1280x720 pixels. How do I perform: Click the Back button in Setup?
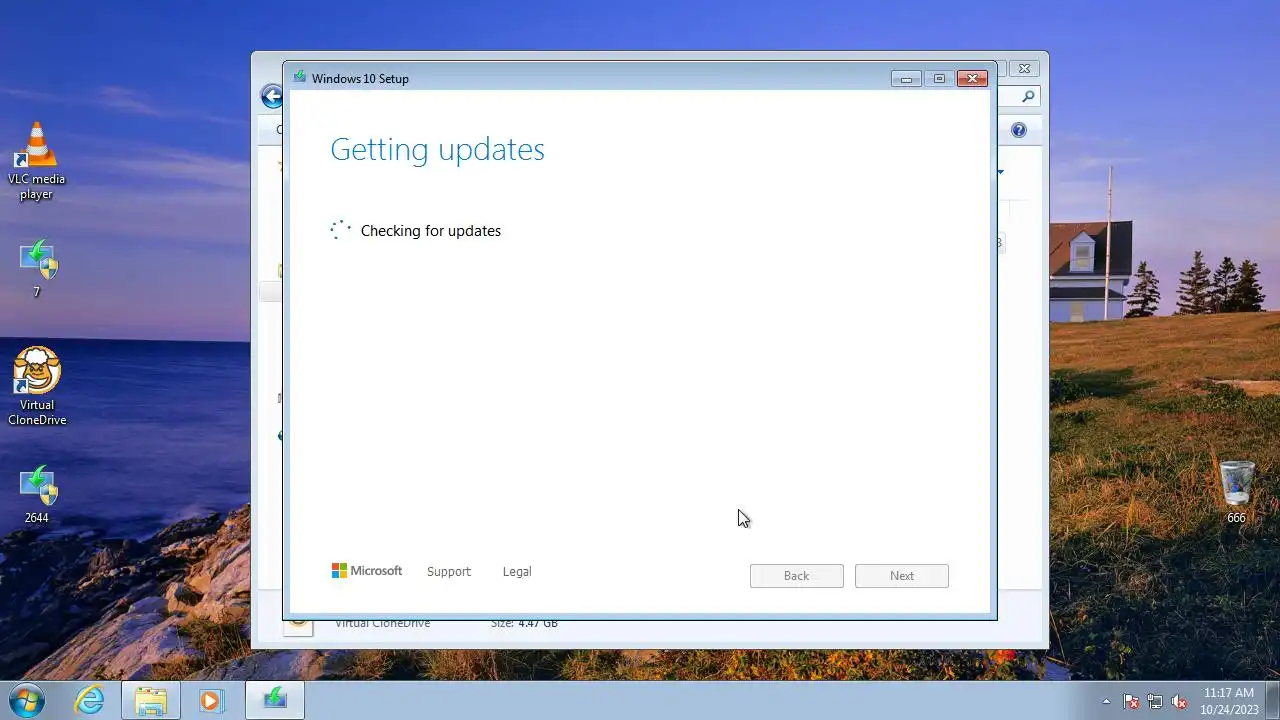point(797,576)
